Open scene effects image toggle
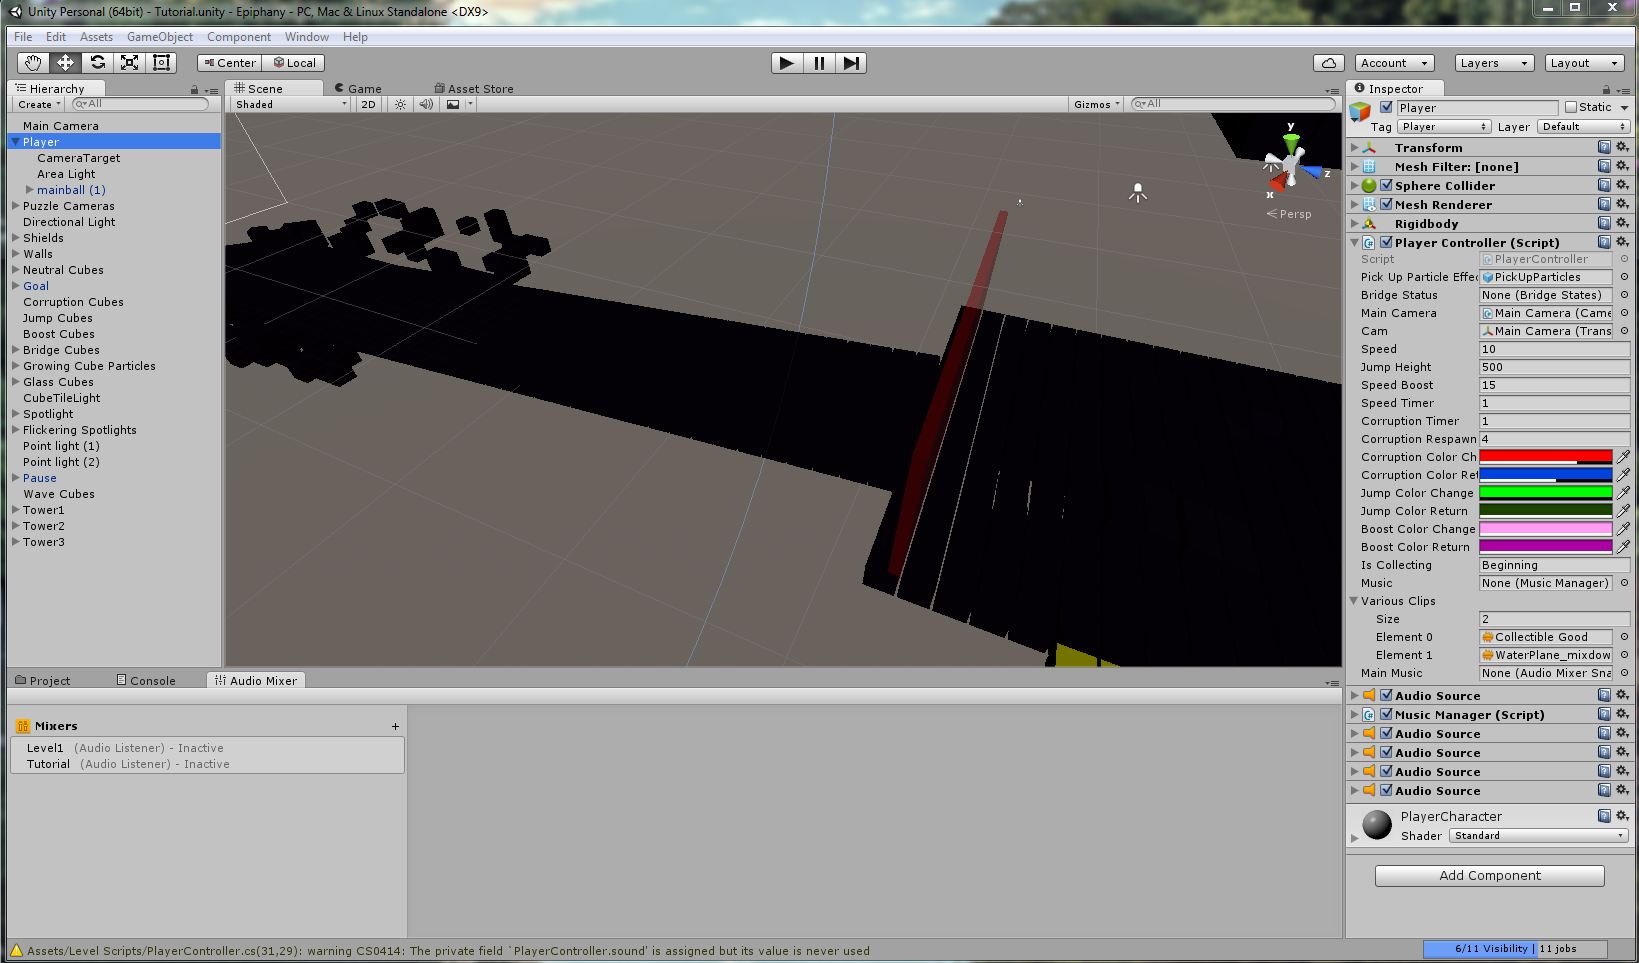 pyautogui.click(x=453, y=104)
